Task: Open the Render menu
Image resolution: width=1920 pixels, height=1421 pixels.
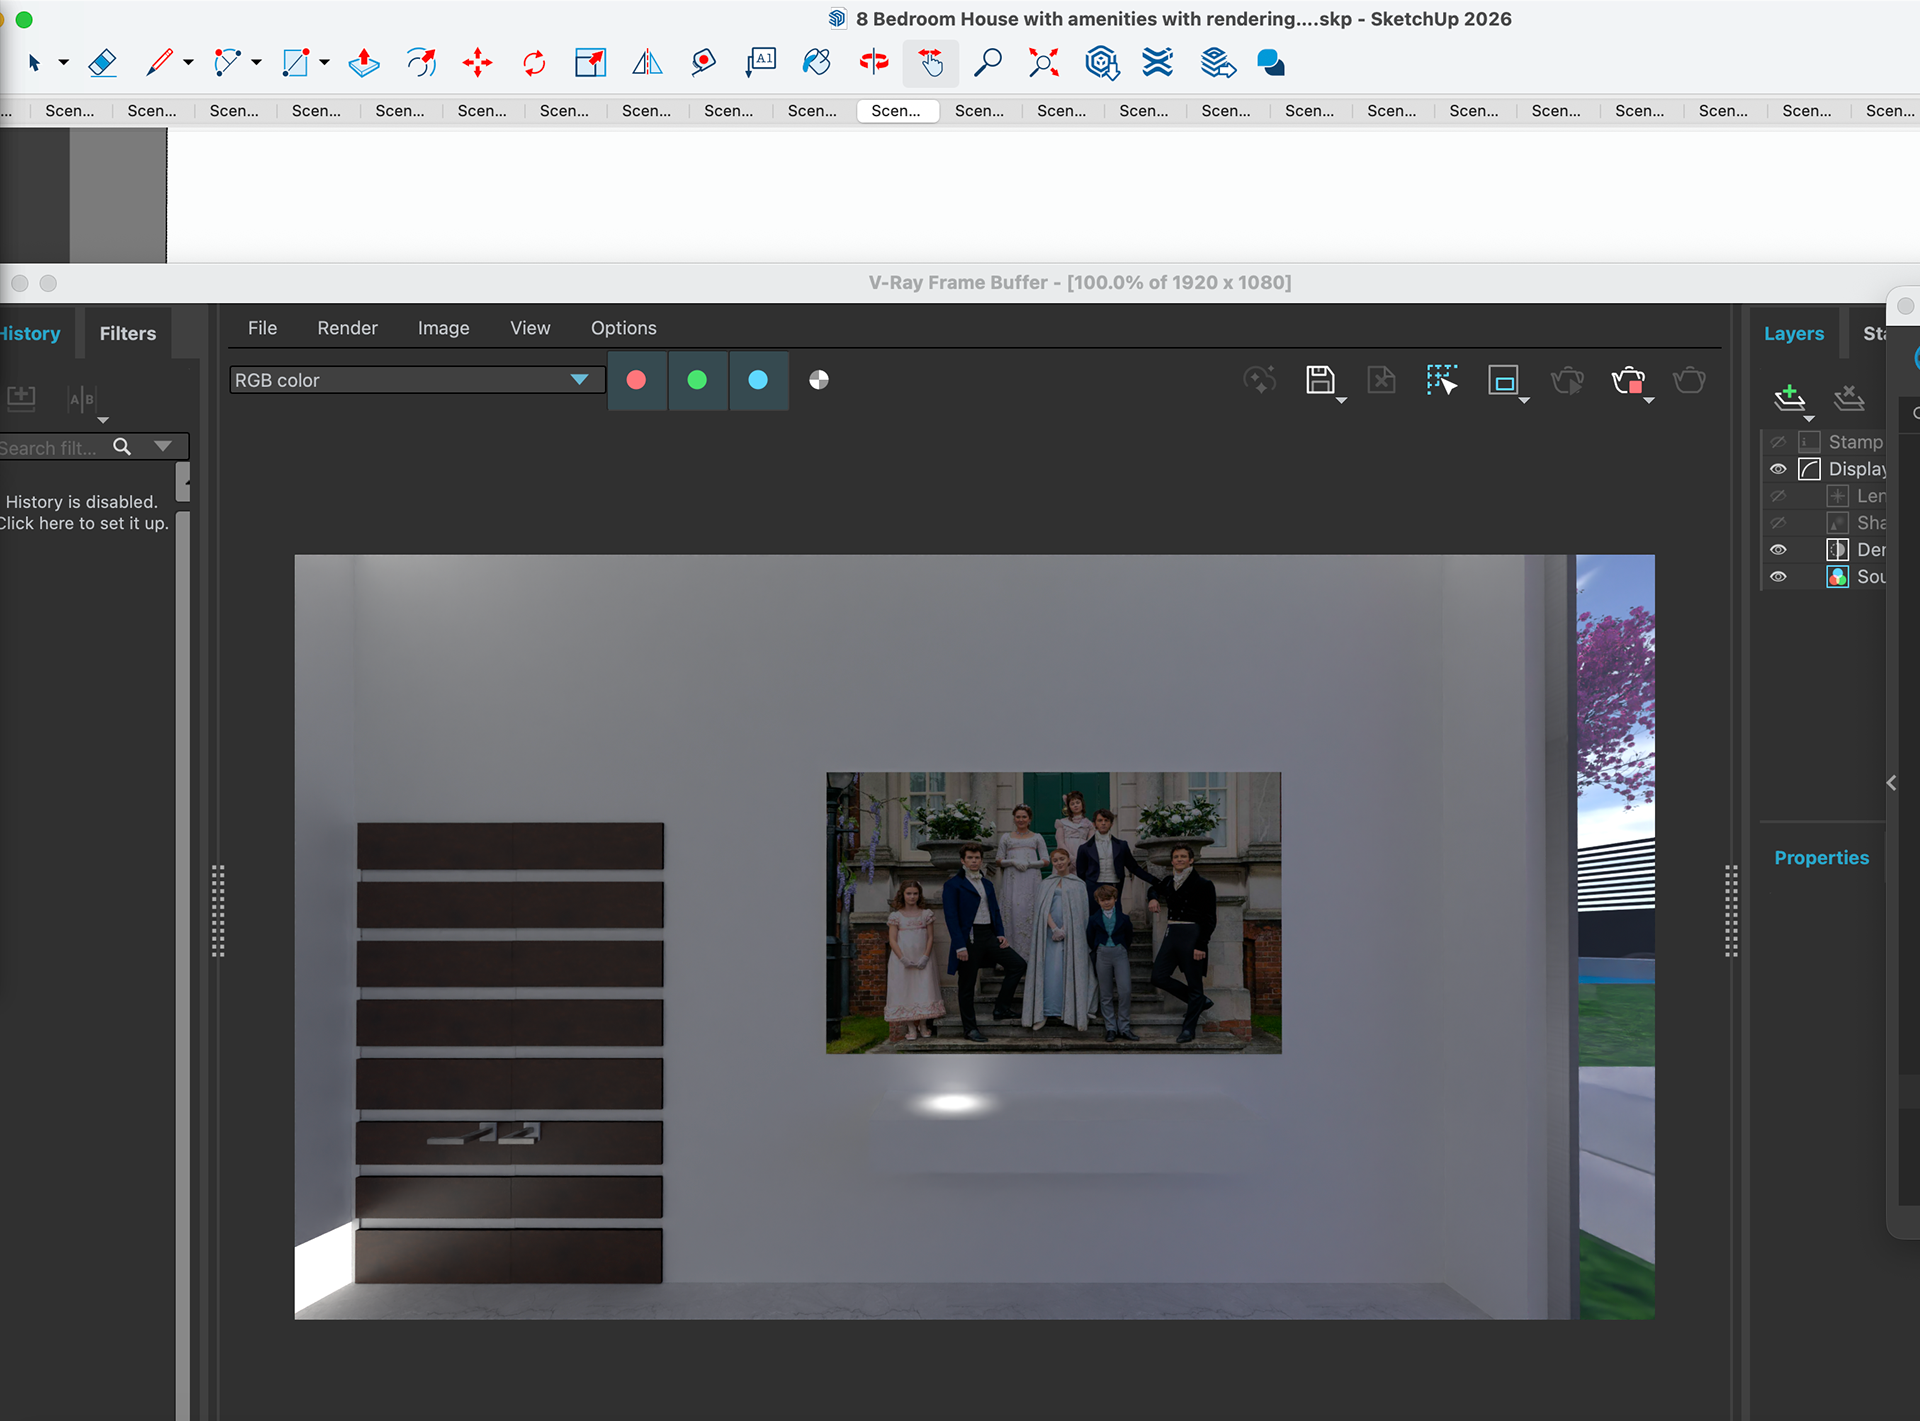Action: click(347, 328)
